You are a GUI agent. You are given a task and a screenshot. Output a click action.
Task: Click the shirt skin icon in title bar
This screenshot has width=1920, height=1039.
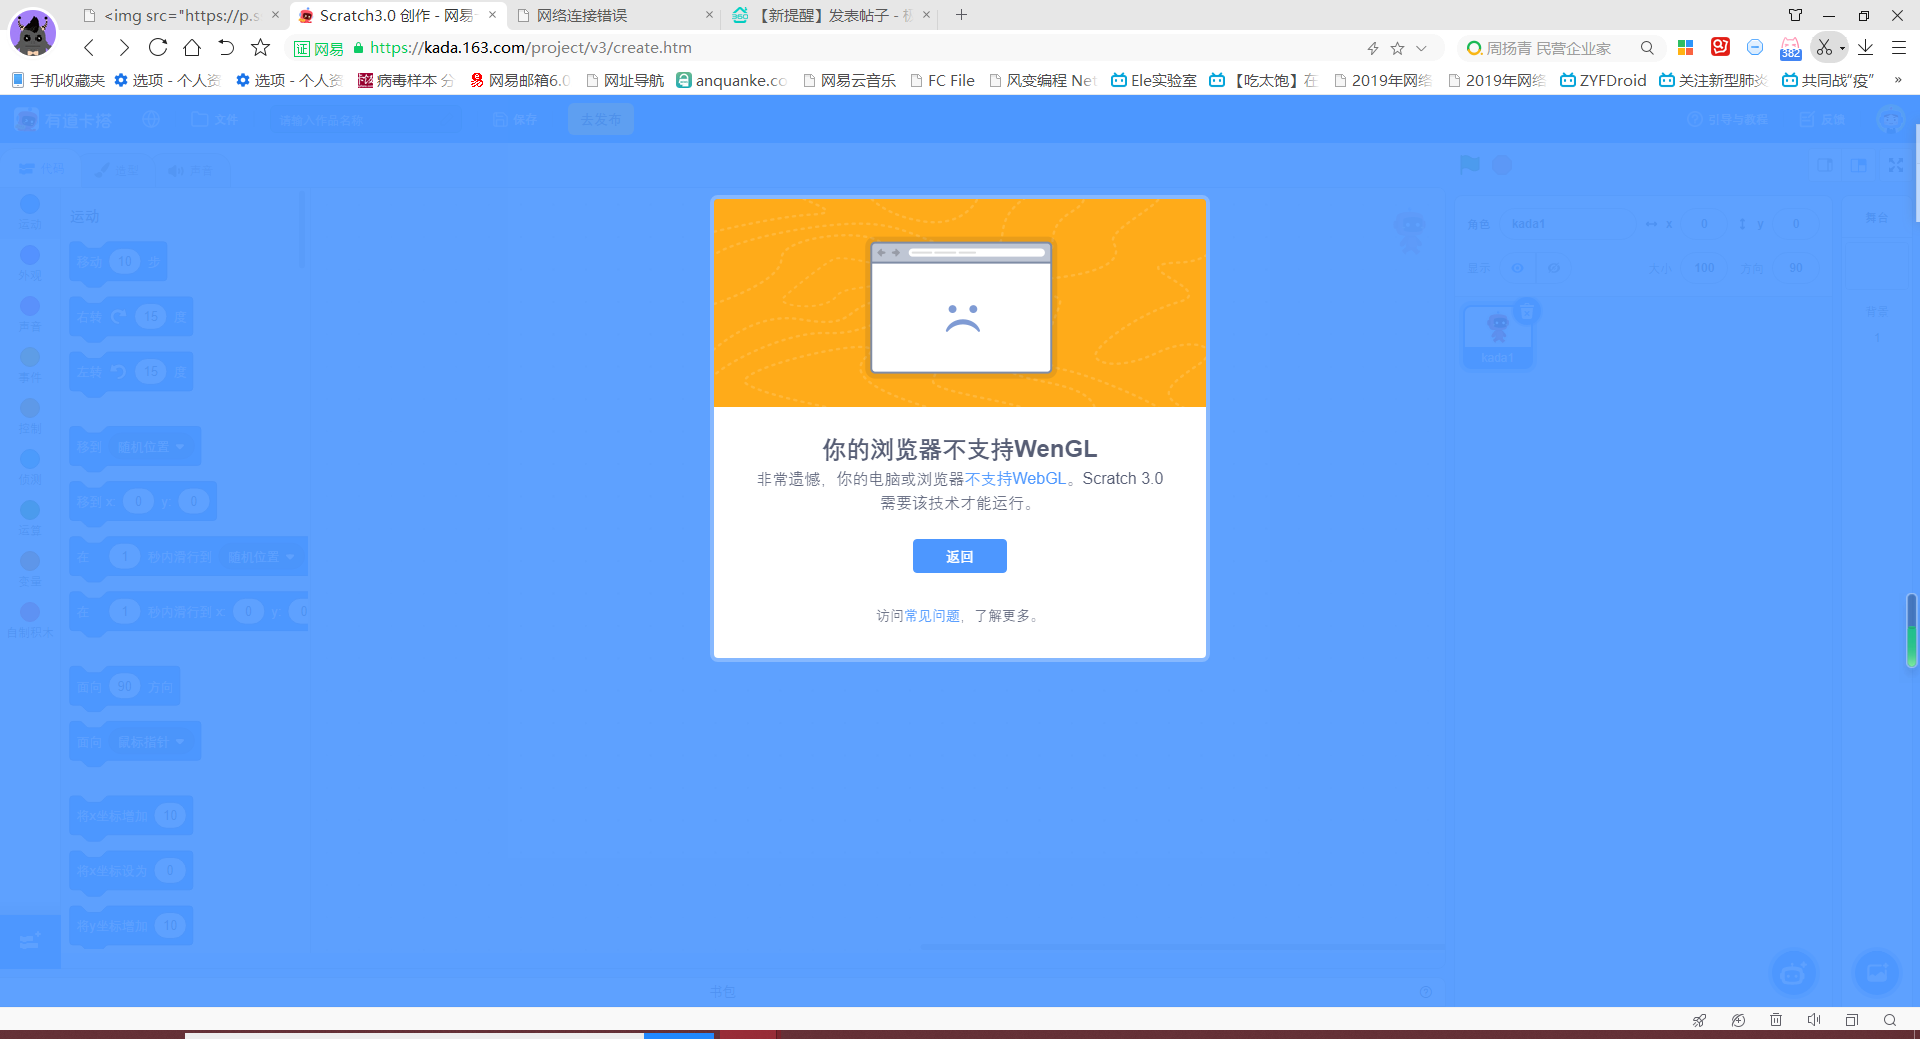[1795, 15]
